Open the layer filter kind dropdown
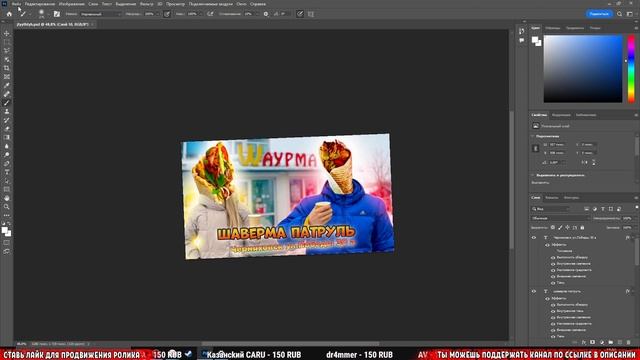Screen dimensions: 640x360 pyautogui.click(x=551, y=209)
